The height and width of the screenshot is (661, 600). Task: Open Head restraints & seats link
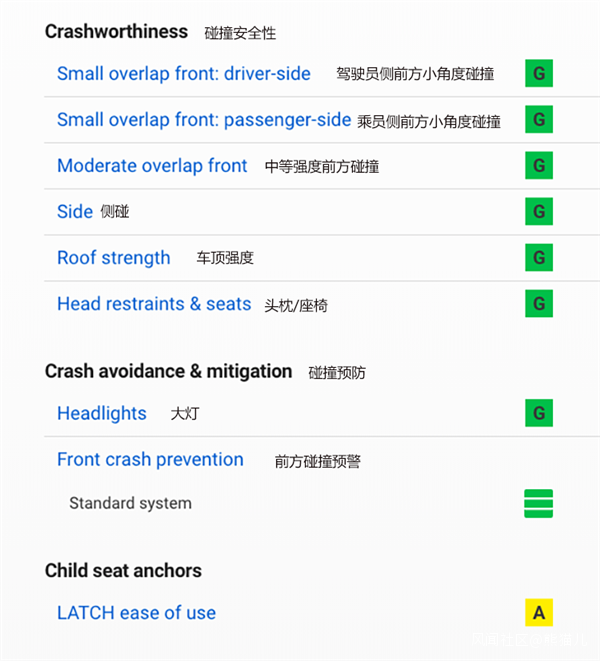click(154, 304)
